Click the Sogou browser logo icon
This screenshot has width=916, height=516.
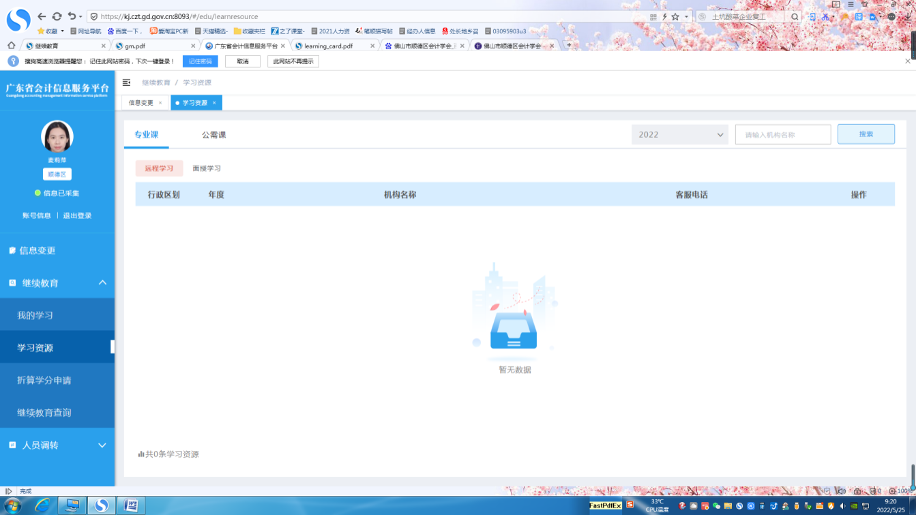click(x=18, y=20)
